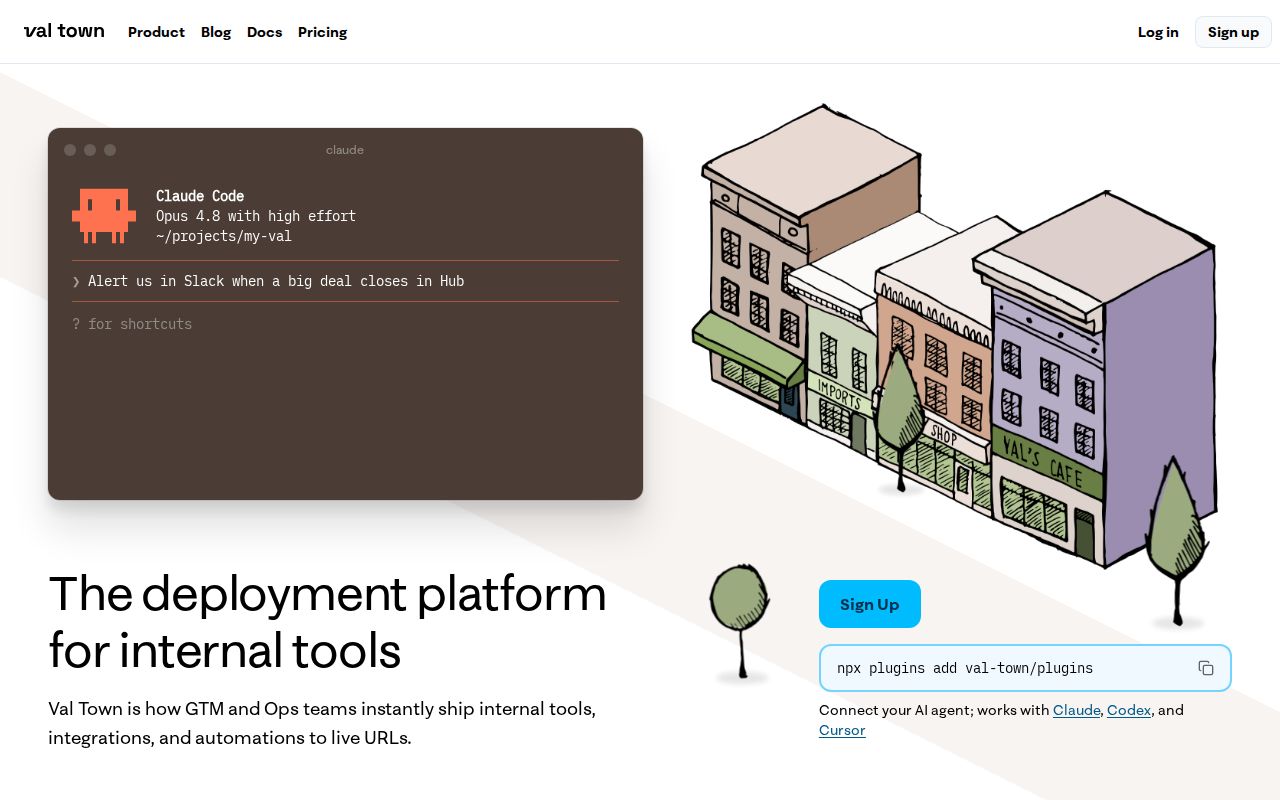The image size is (1280, 800).
Task: View the Pricing page
Action: 322,32
